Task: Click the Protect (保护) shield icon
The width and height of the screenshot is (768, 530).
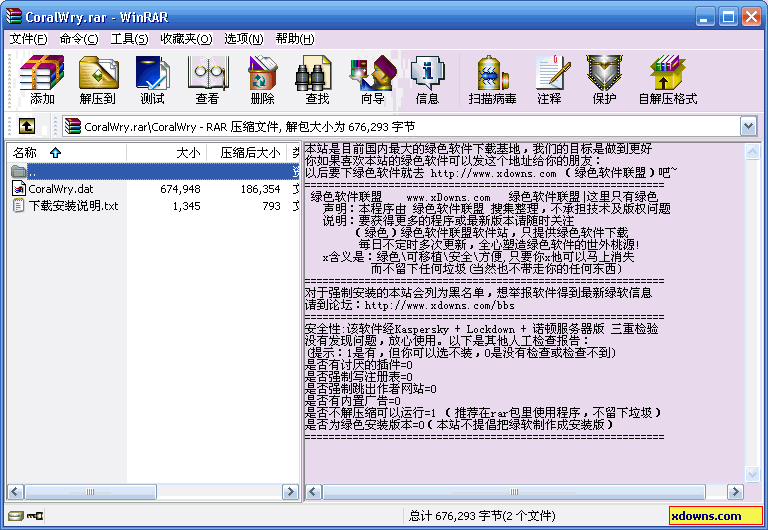Action: [604, 80]
